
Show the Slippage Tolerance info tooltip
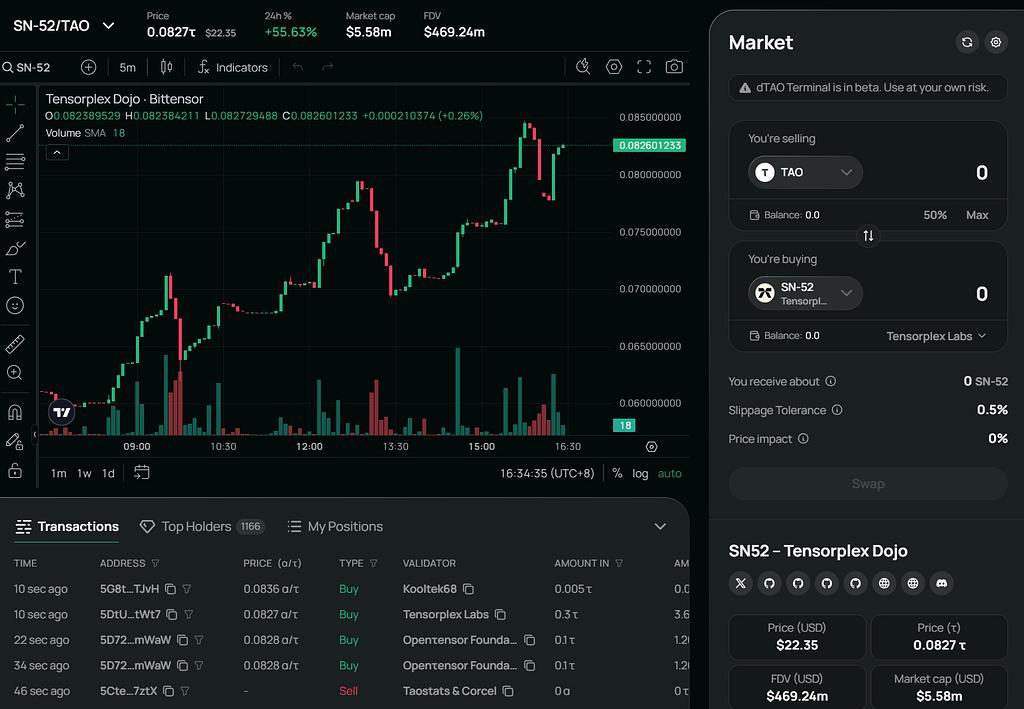[837, 410]
